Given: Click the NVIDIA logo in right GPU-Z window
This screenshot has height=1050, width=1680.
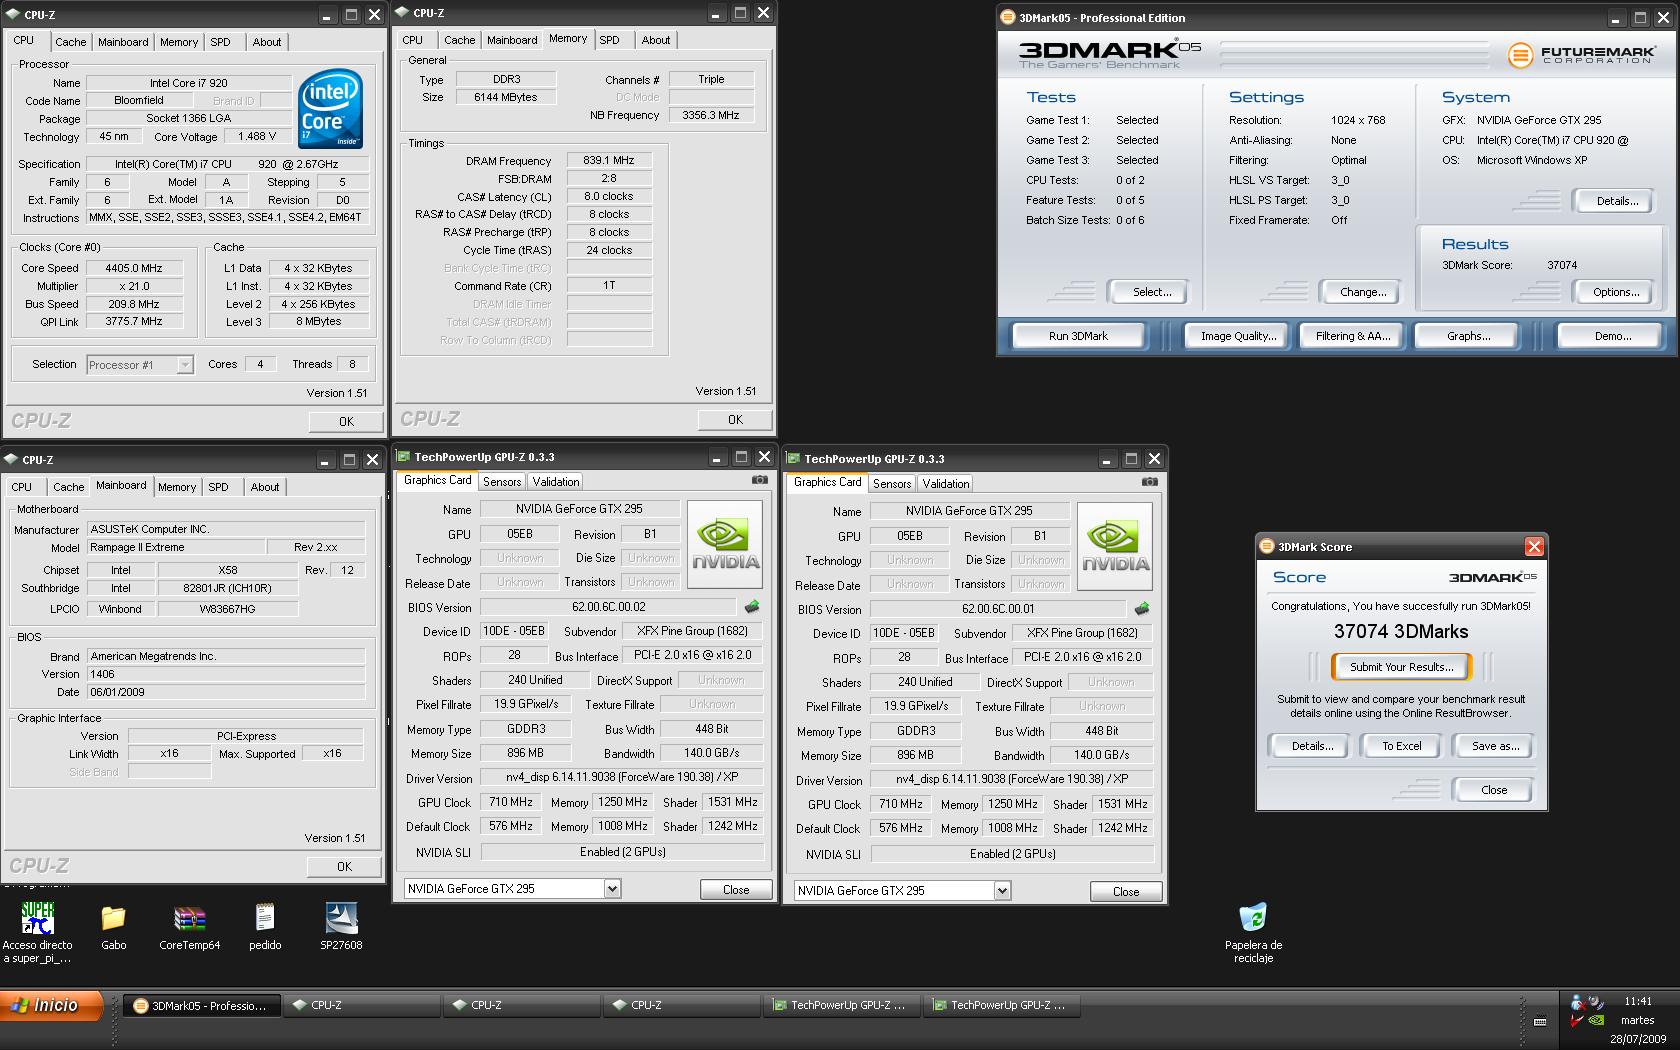Looking at the screenshot, I should tap(1116, 546).
